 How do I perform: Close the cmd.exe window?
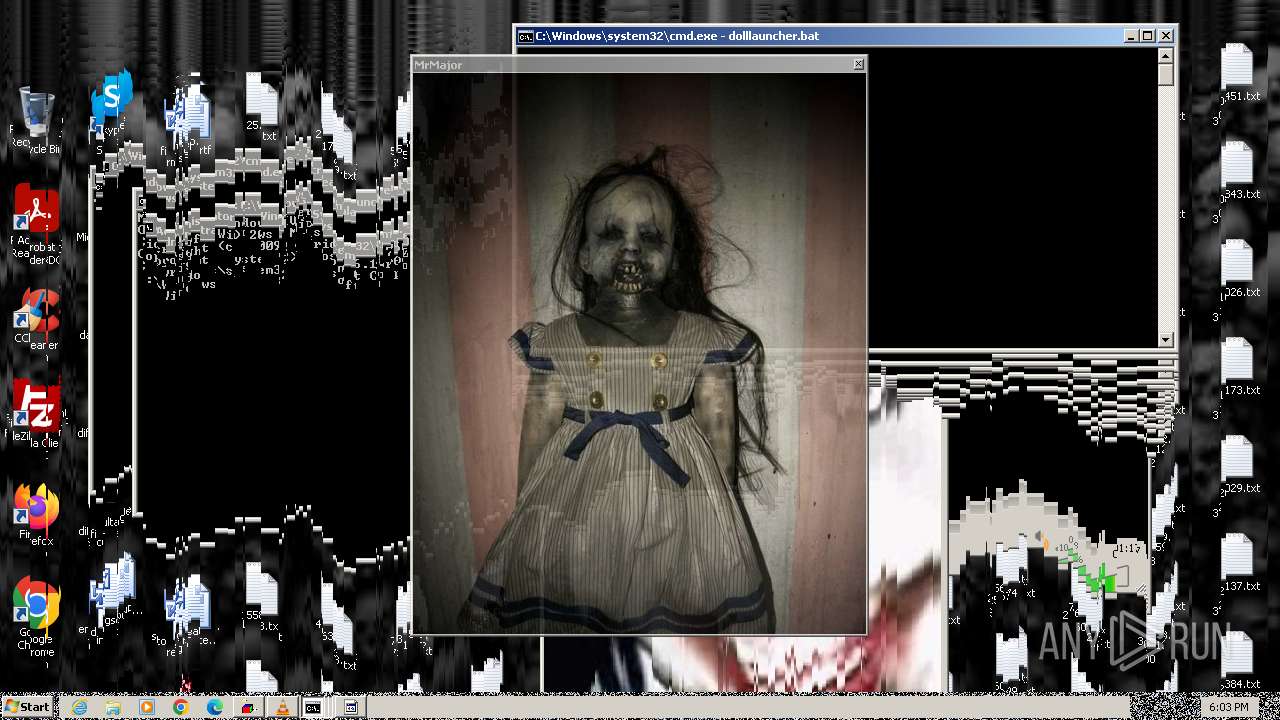click(1165, 36)
